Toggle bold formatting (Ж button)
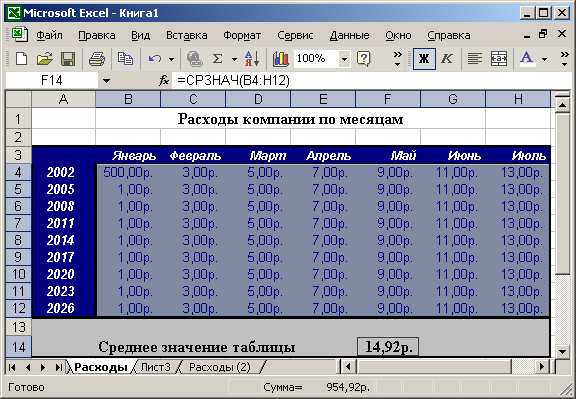This screenshot has height=399, width=576. 424,58
